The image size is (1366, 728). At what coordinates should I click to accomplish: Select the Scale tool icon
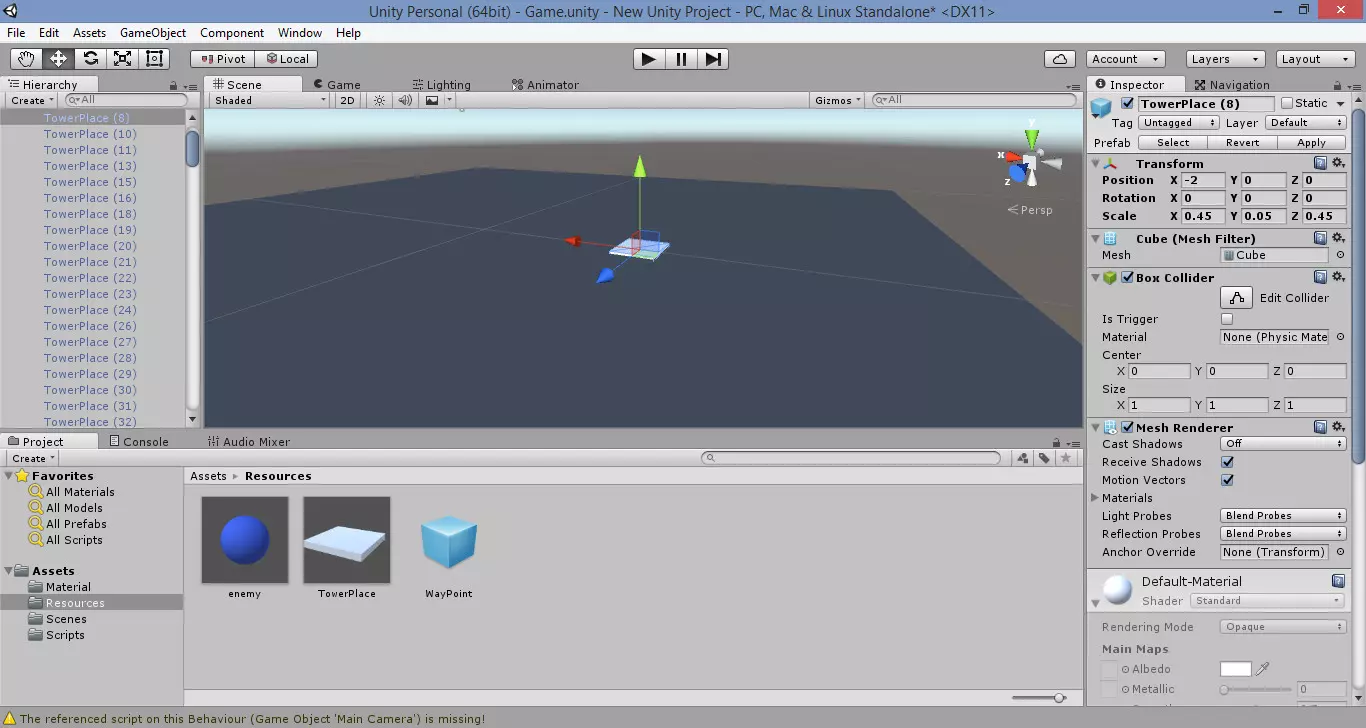pyautogui.click(x=123, y=59)
